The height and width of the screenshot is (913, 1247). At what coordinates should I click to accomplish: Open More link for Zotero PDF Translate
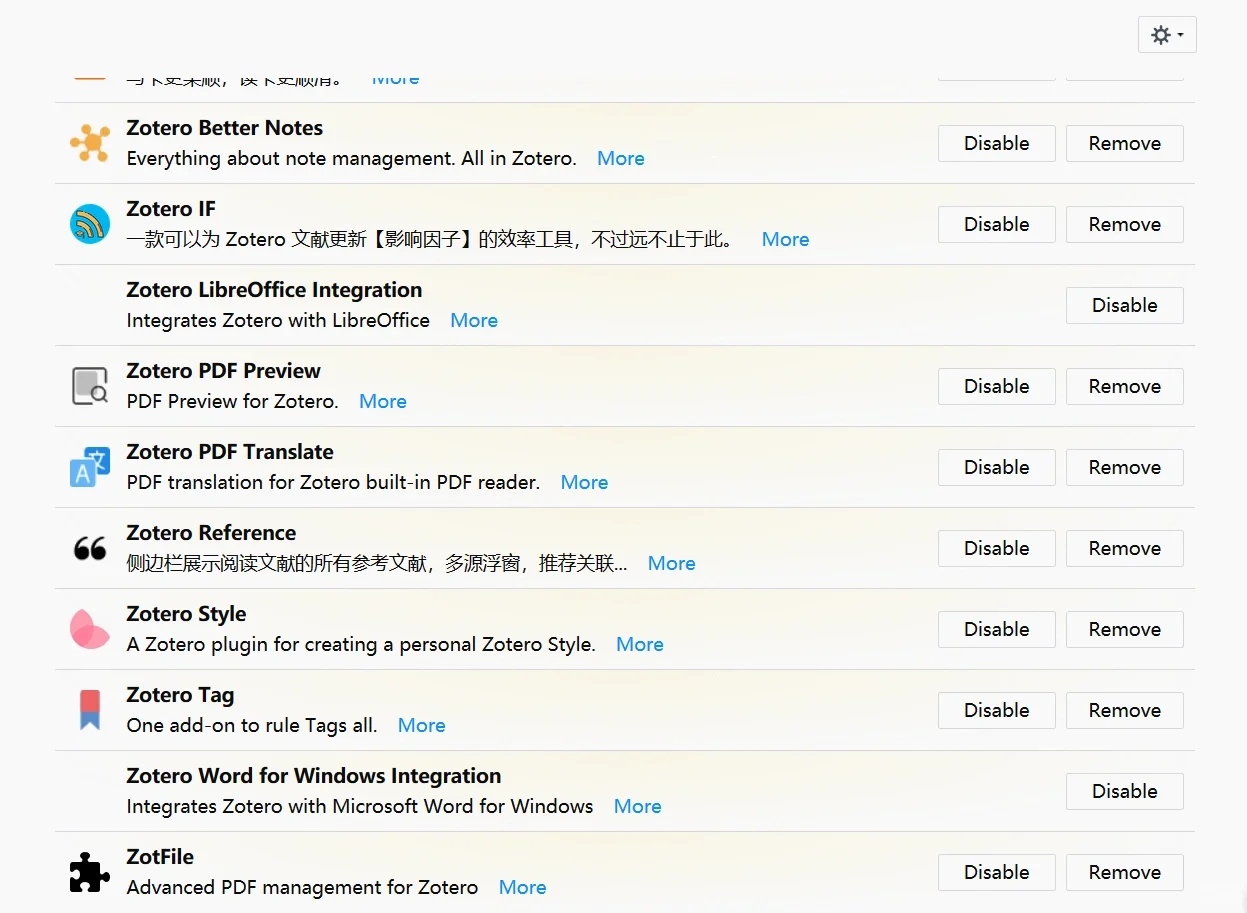pos(585,482)
